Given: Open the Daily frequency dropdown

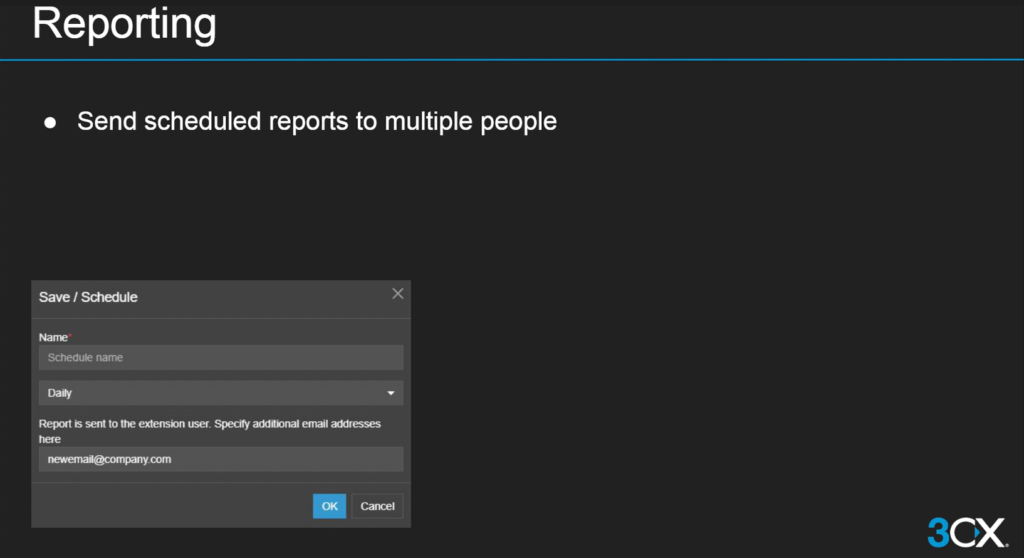Looking at the screenshot, I should pos(221,393).
